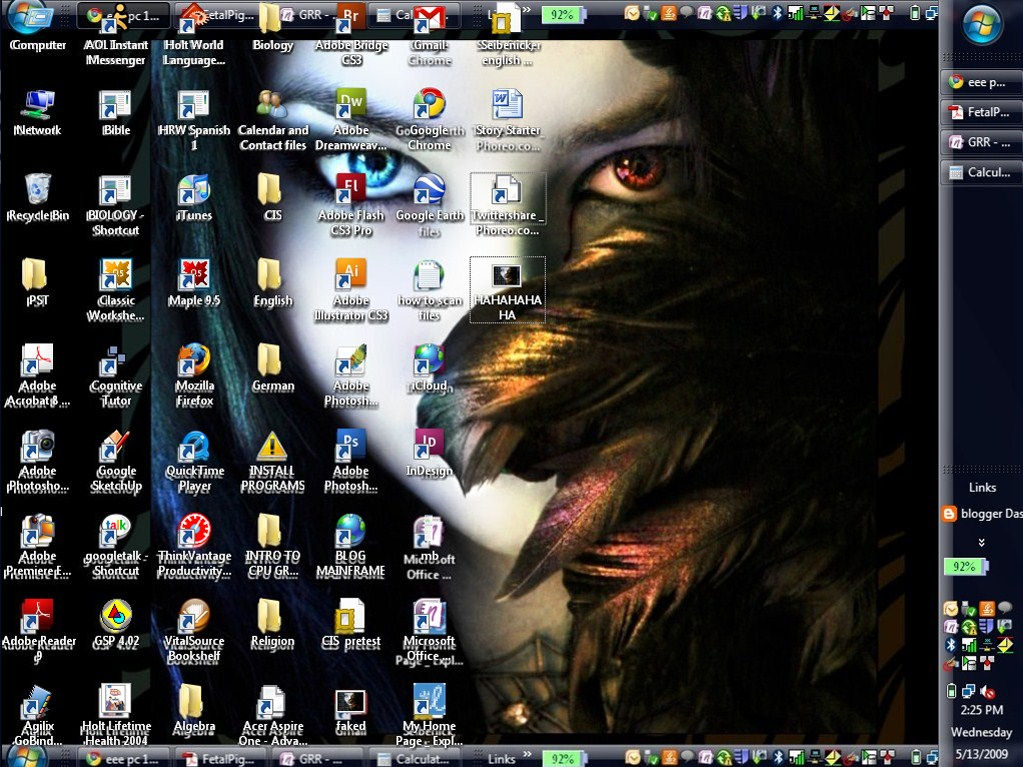Open the faked image file
The height and width of the screenshot is (767, 1023).
coord(350,708)
